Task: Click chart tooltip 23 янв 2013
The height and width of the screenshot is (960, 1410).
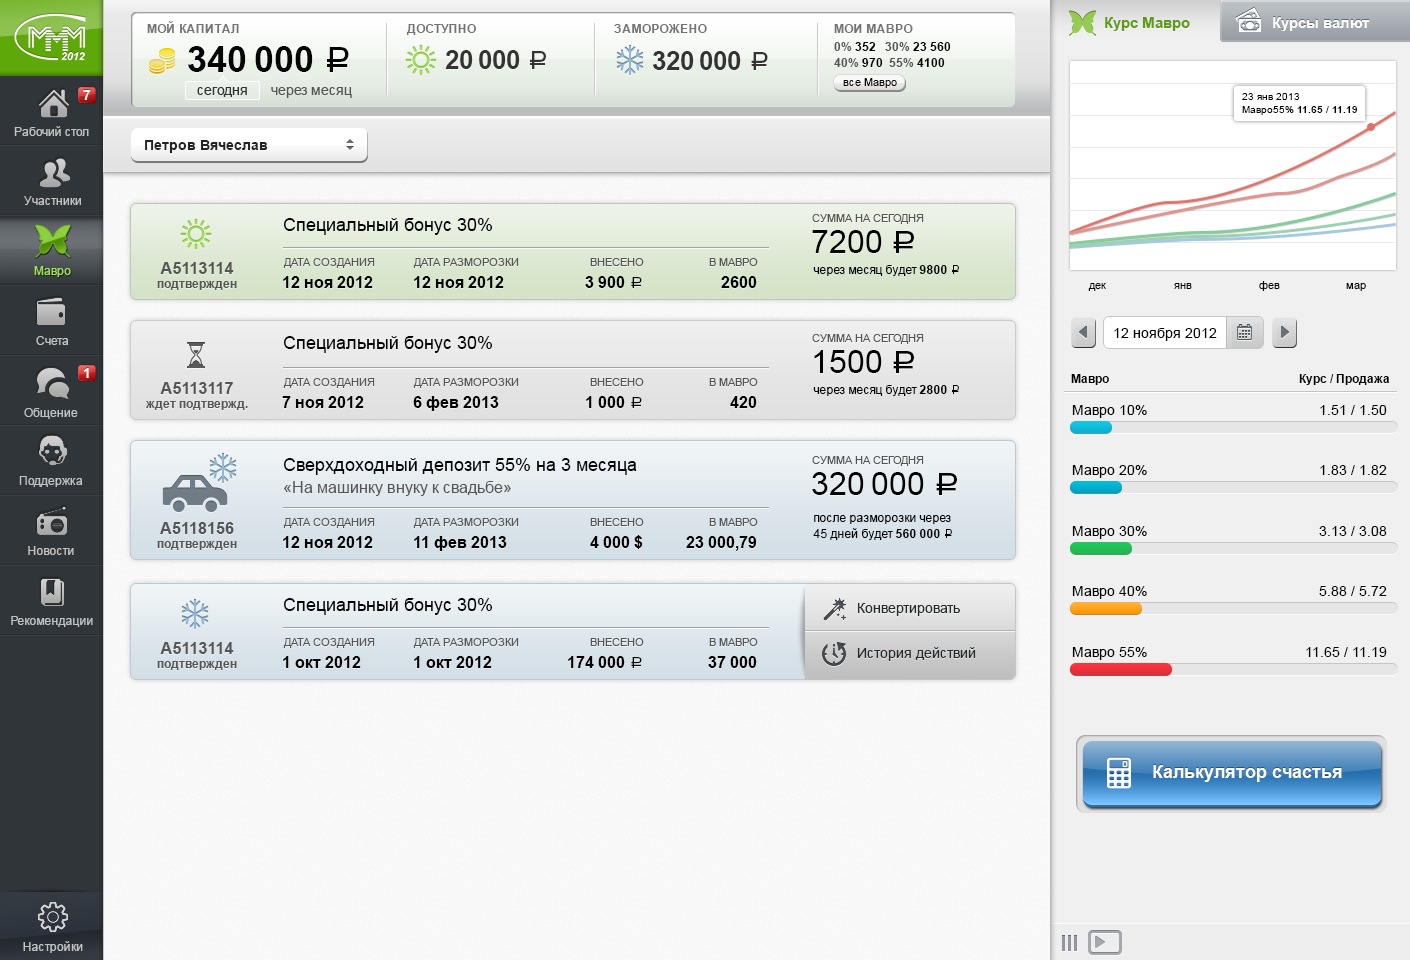Action: click(1300, 103)
